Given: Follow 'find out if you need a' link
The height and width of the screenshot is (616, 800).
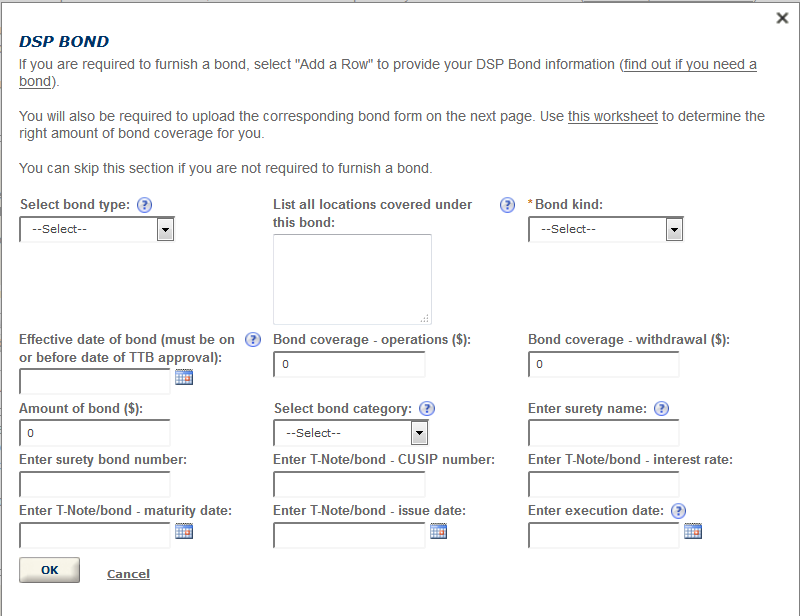Looking at the screenshot, I should pyautogui.click(x=690, y=64).
